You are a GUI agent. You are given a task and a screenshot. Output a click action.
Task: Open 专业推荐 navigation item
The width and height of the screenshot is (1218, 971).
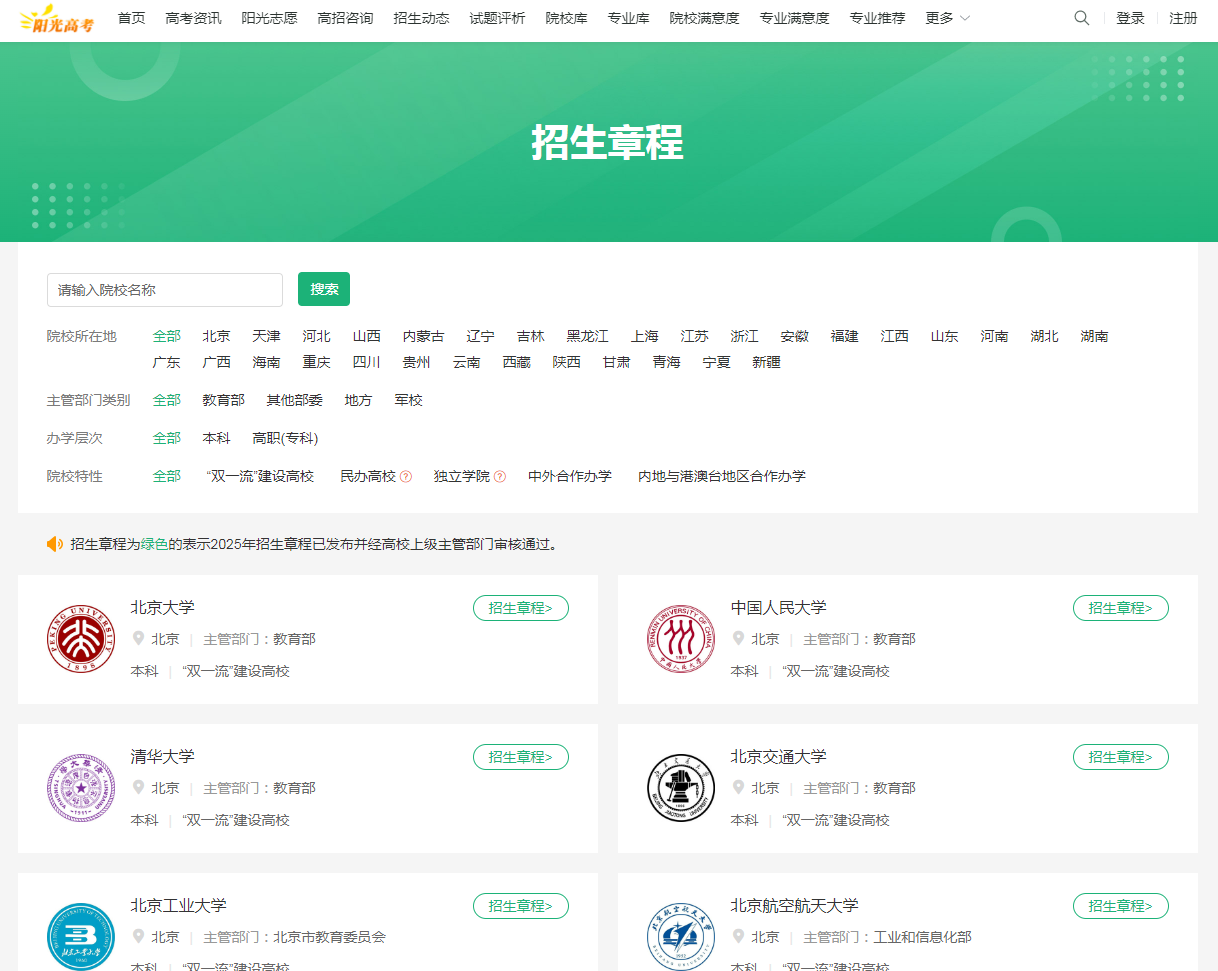coord(877,18)
